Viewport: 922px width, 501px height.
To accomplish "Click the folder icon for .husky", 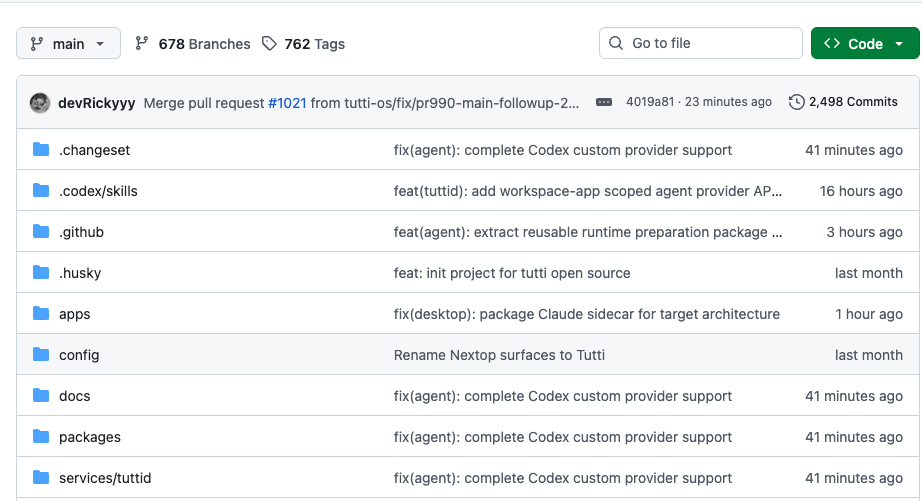I will tap(41, 272).
